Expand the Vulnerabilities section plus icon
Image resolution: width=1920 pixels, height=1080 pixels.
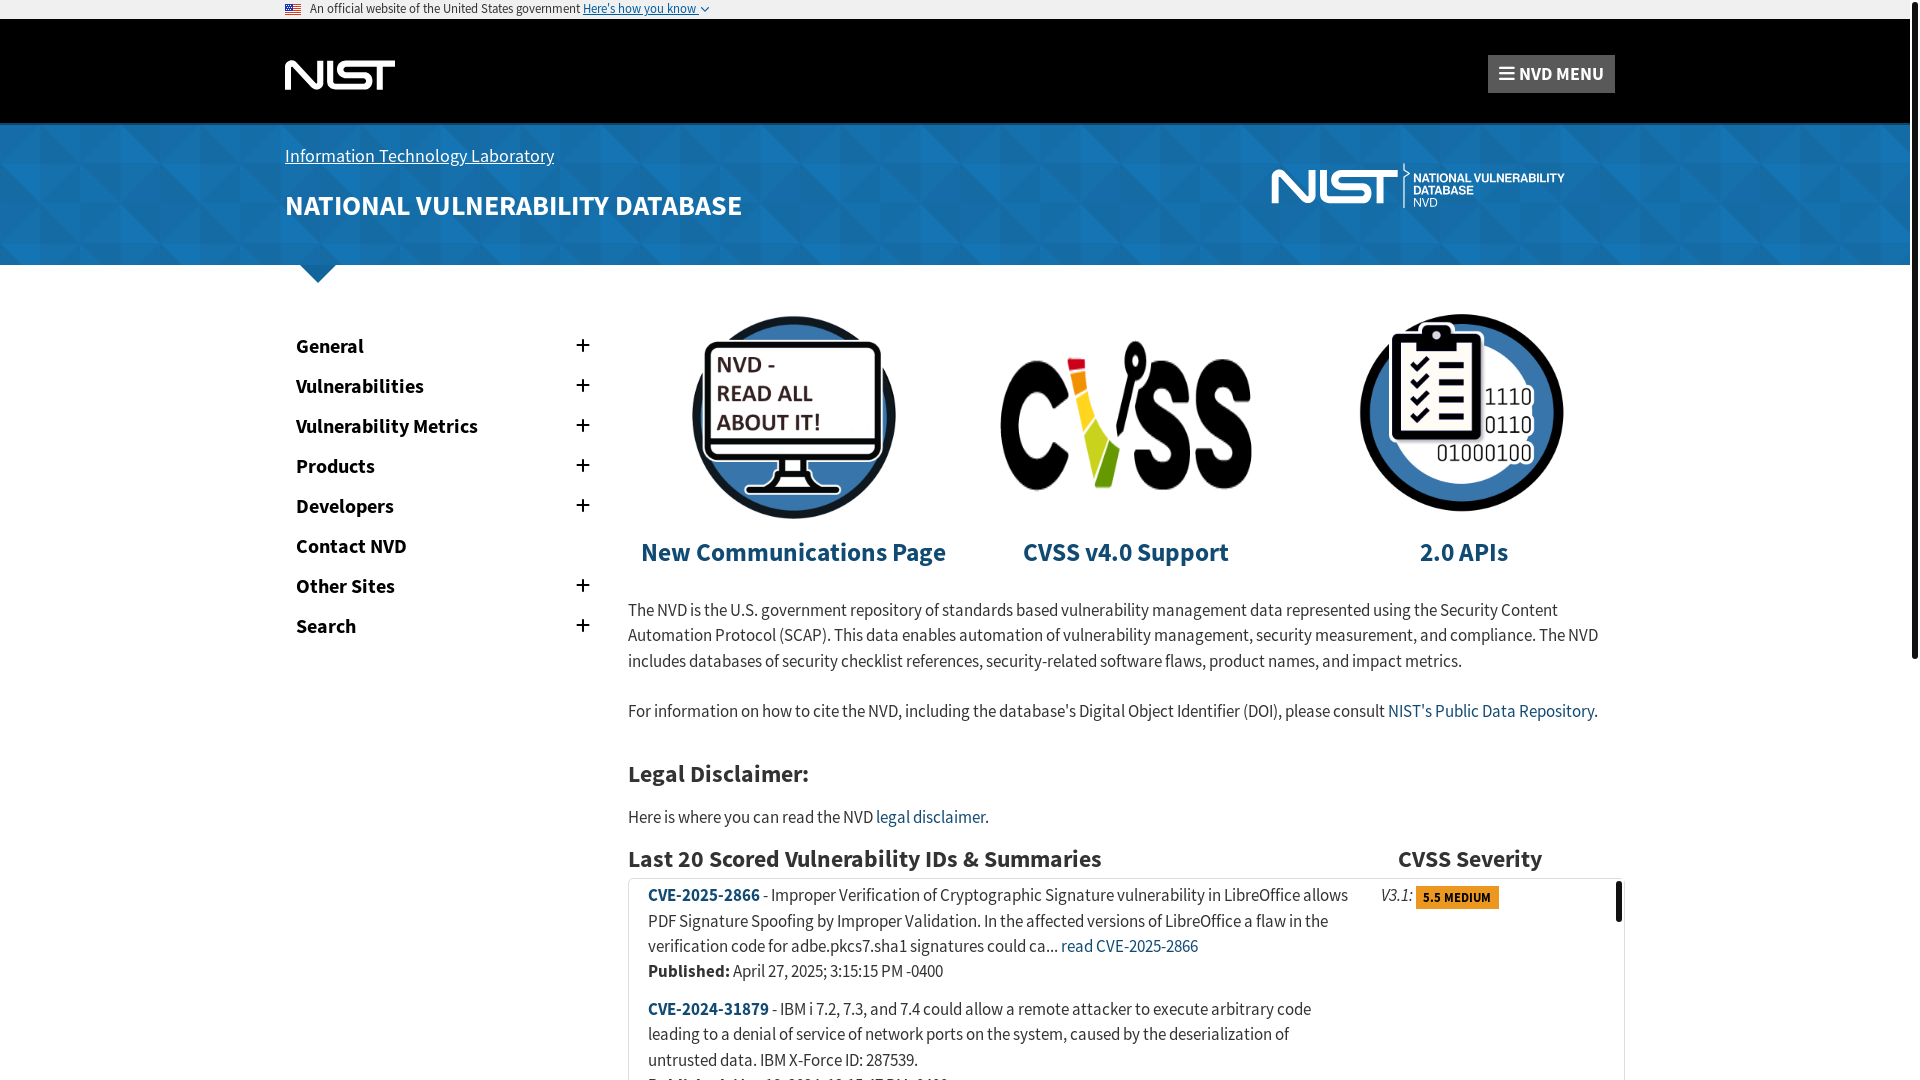(583, 386)
